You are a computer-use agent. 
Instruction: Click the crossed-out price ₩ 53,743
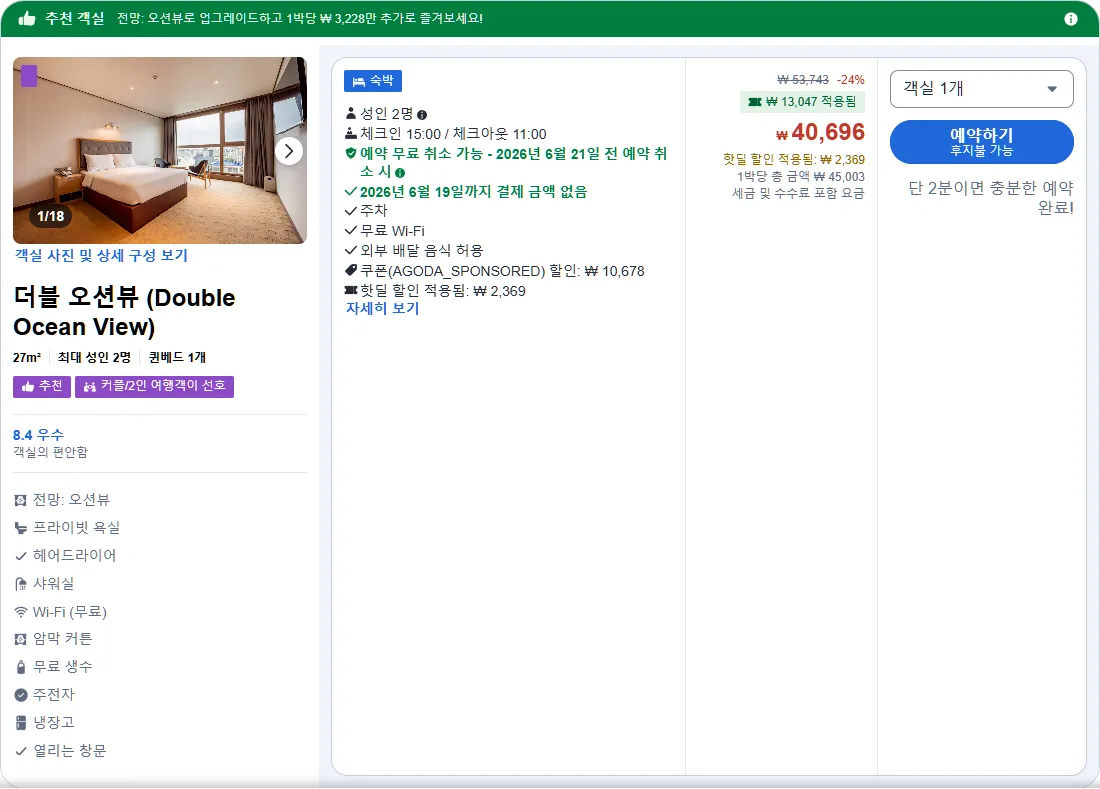coord(803,80)
